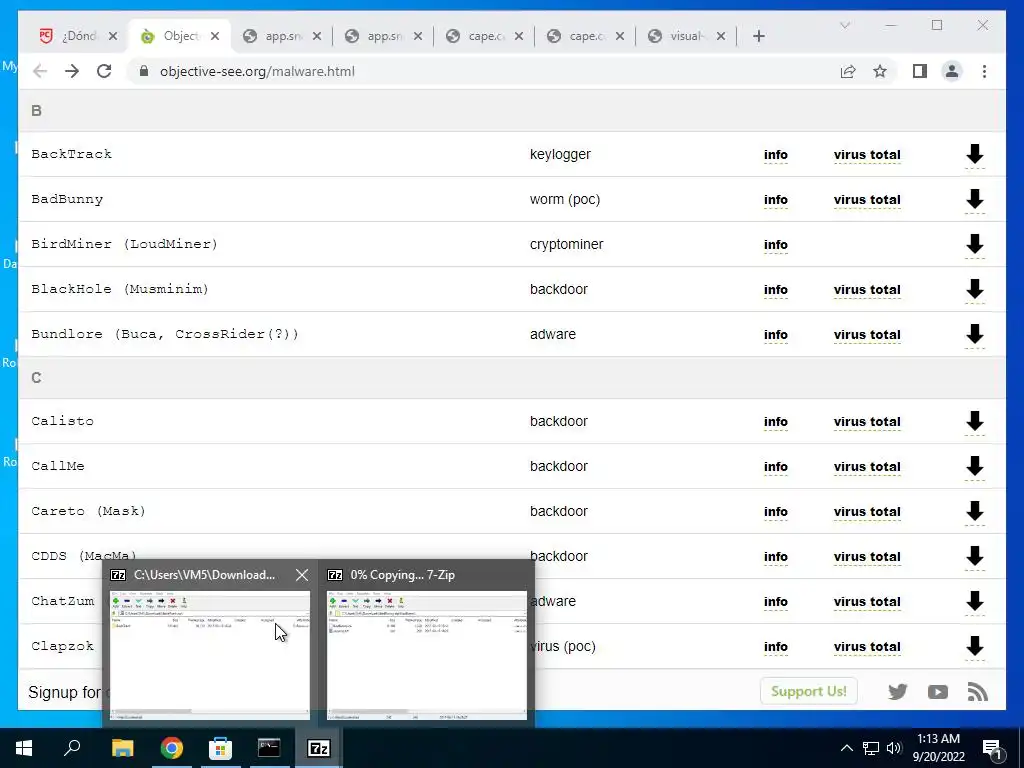The image size is (1024, 768).
Task: Click the 7-Zip taskbar icon
Action: click(x=319, y=748)
